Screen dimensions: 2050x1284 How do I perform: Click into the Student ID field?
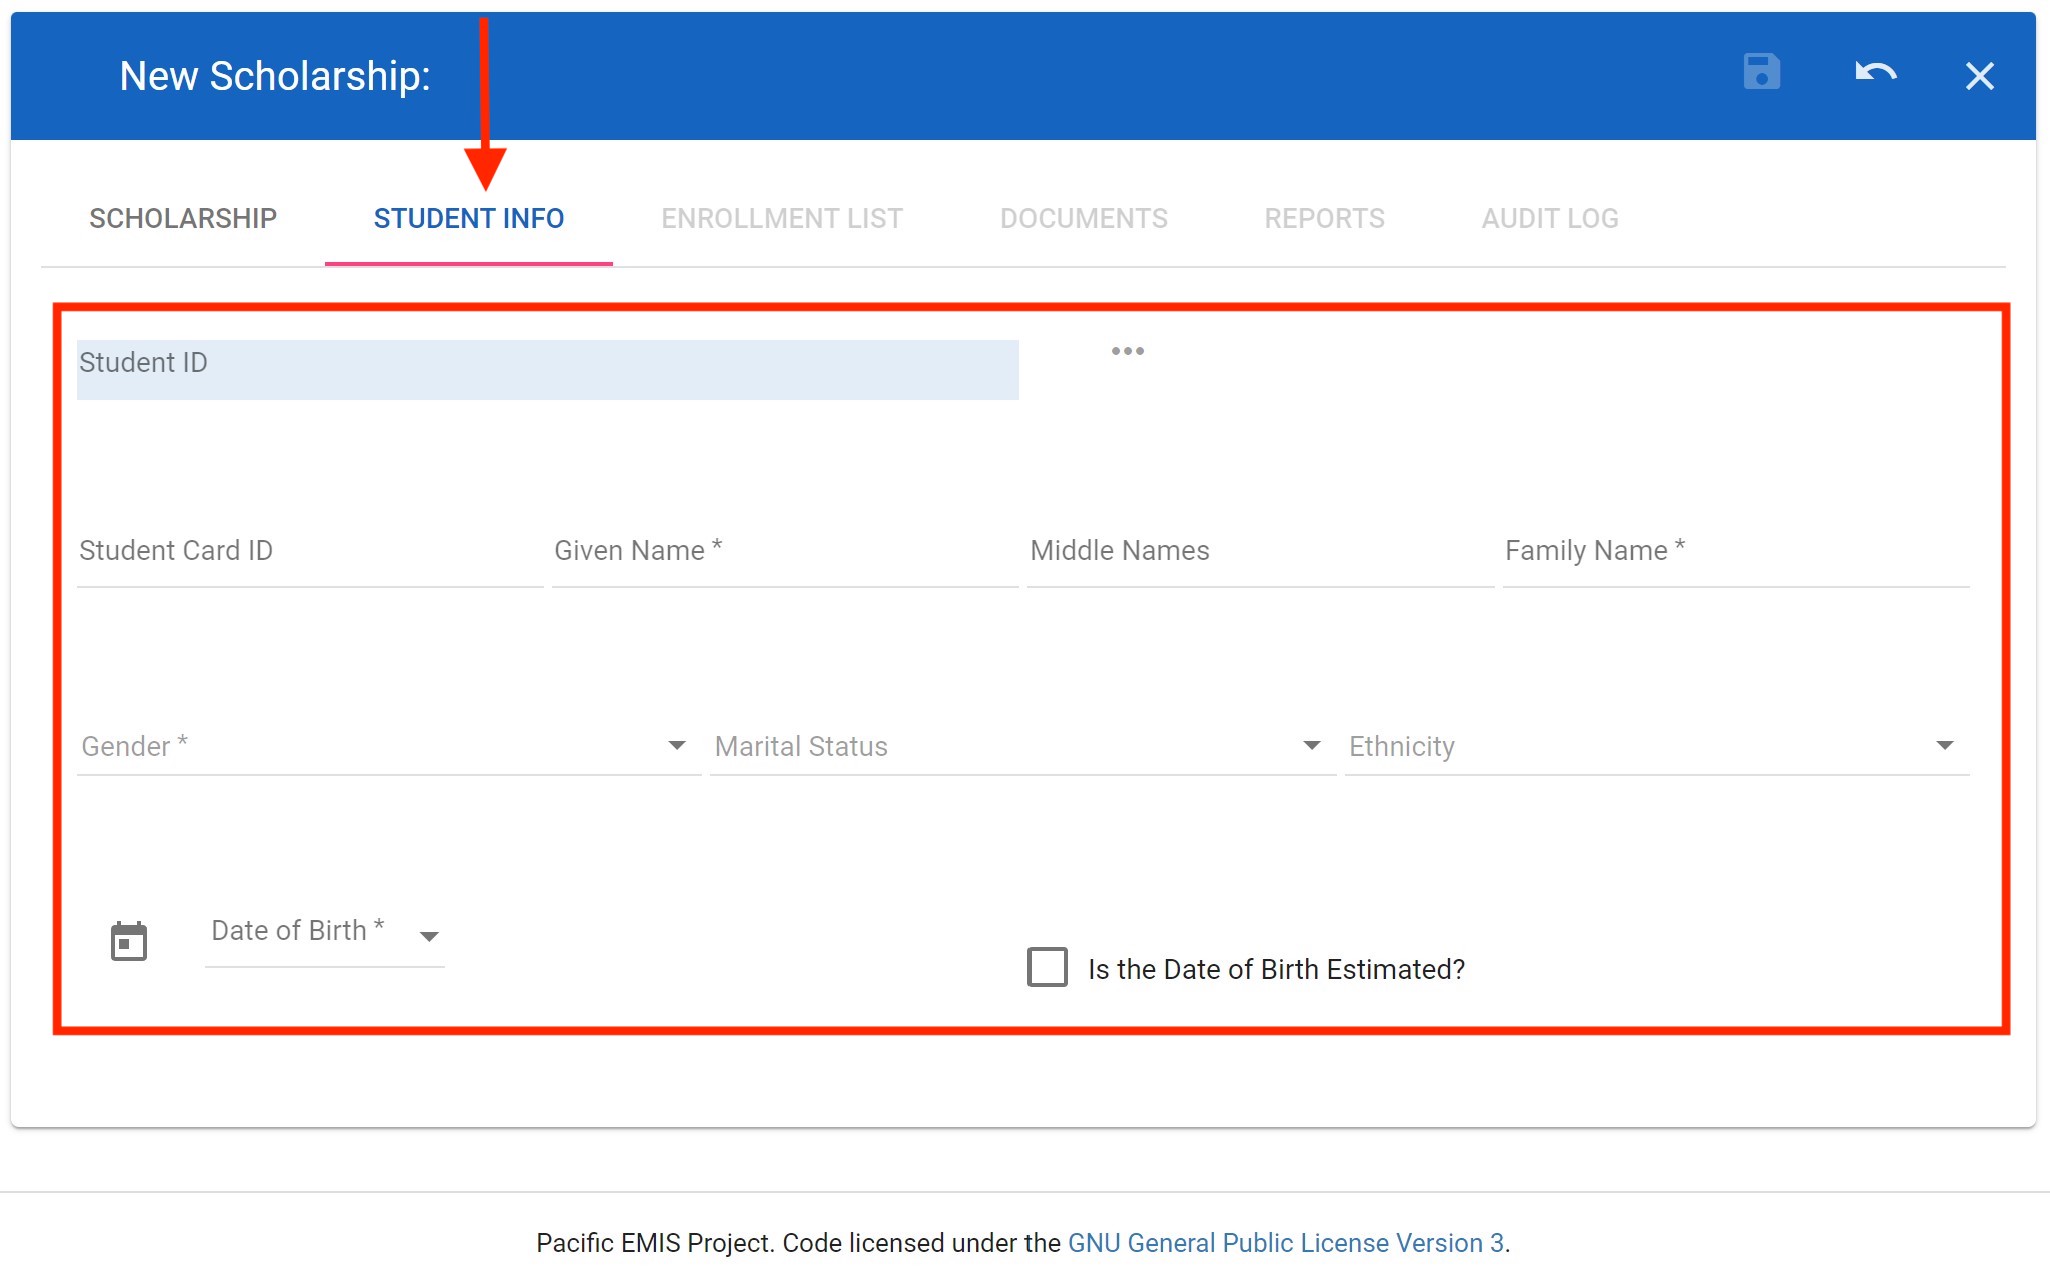(x=547, y=370)
